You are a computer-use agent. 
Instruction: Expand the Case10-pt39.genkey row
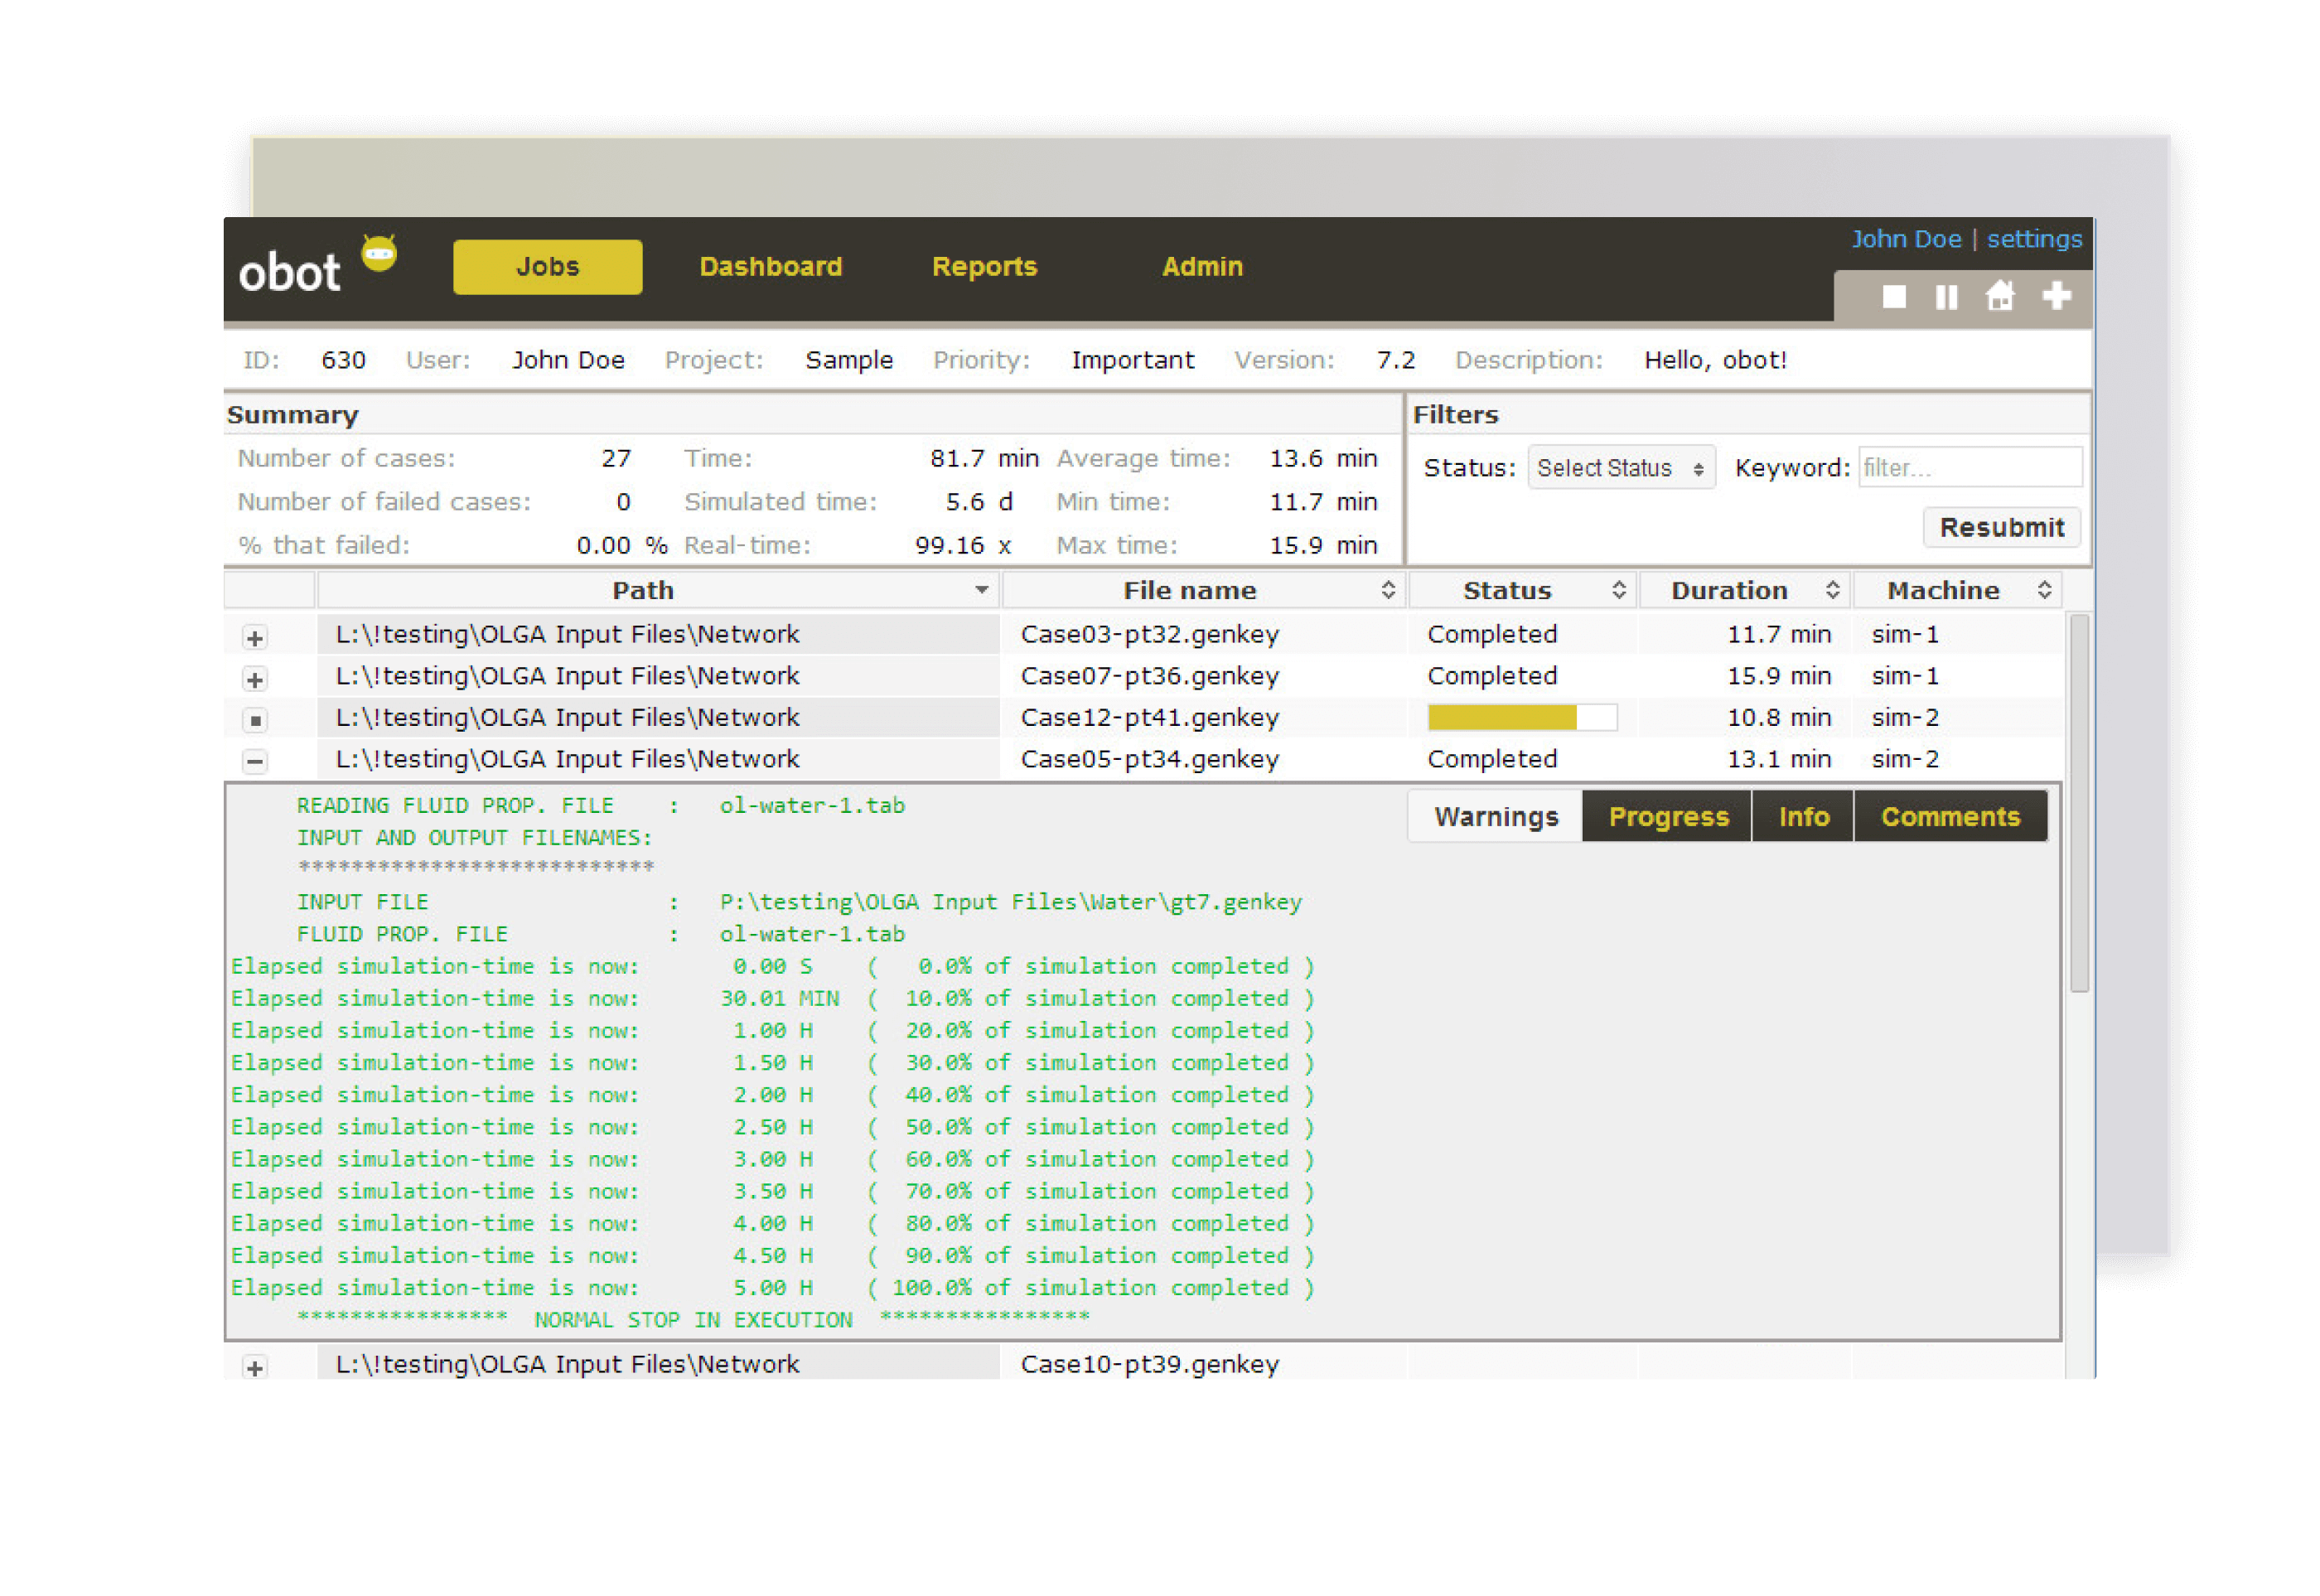255,1368
